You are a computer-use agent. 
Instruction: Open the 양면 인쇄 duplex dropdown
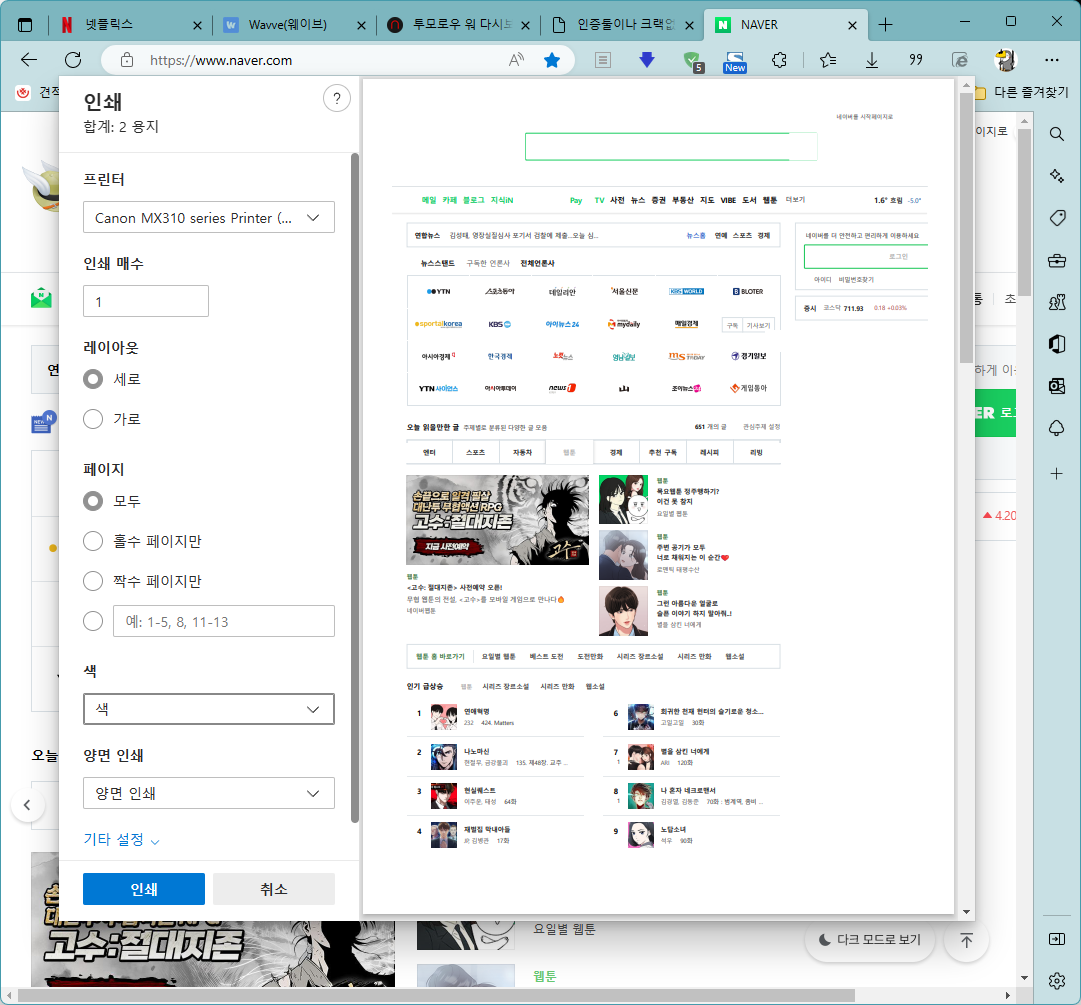pyautogui.click(x=209, y=793)
